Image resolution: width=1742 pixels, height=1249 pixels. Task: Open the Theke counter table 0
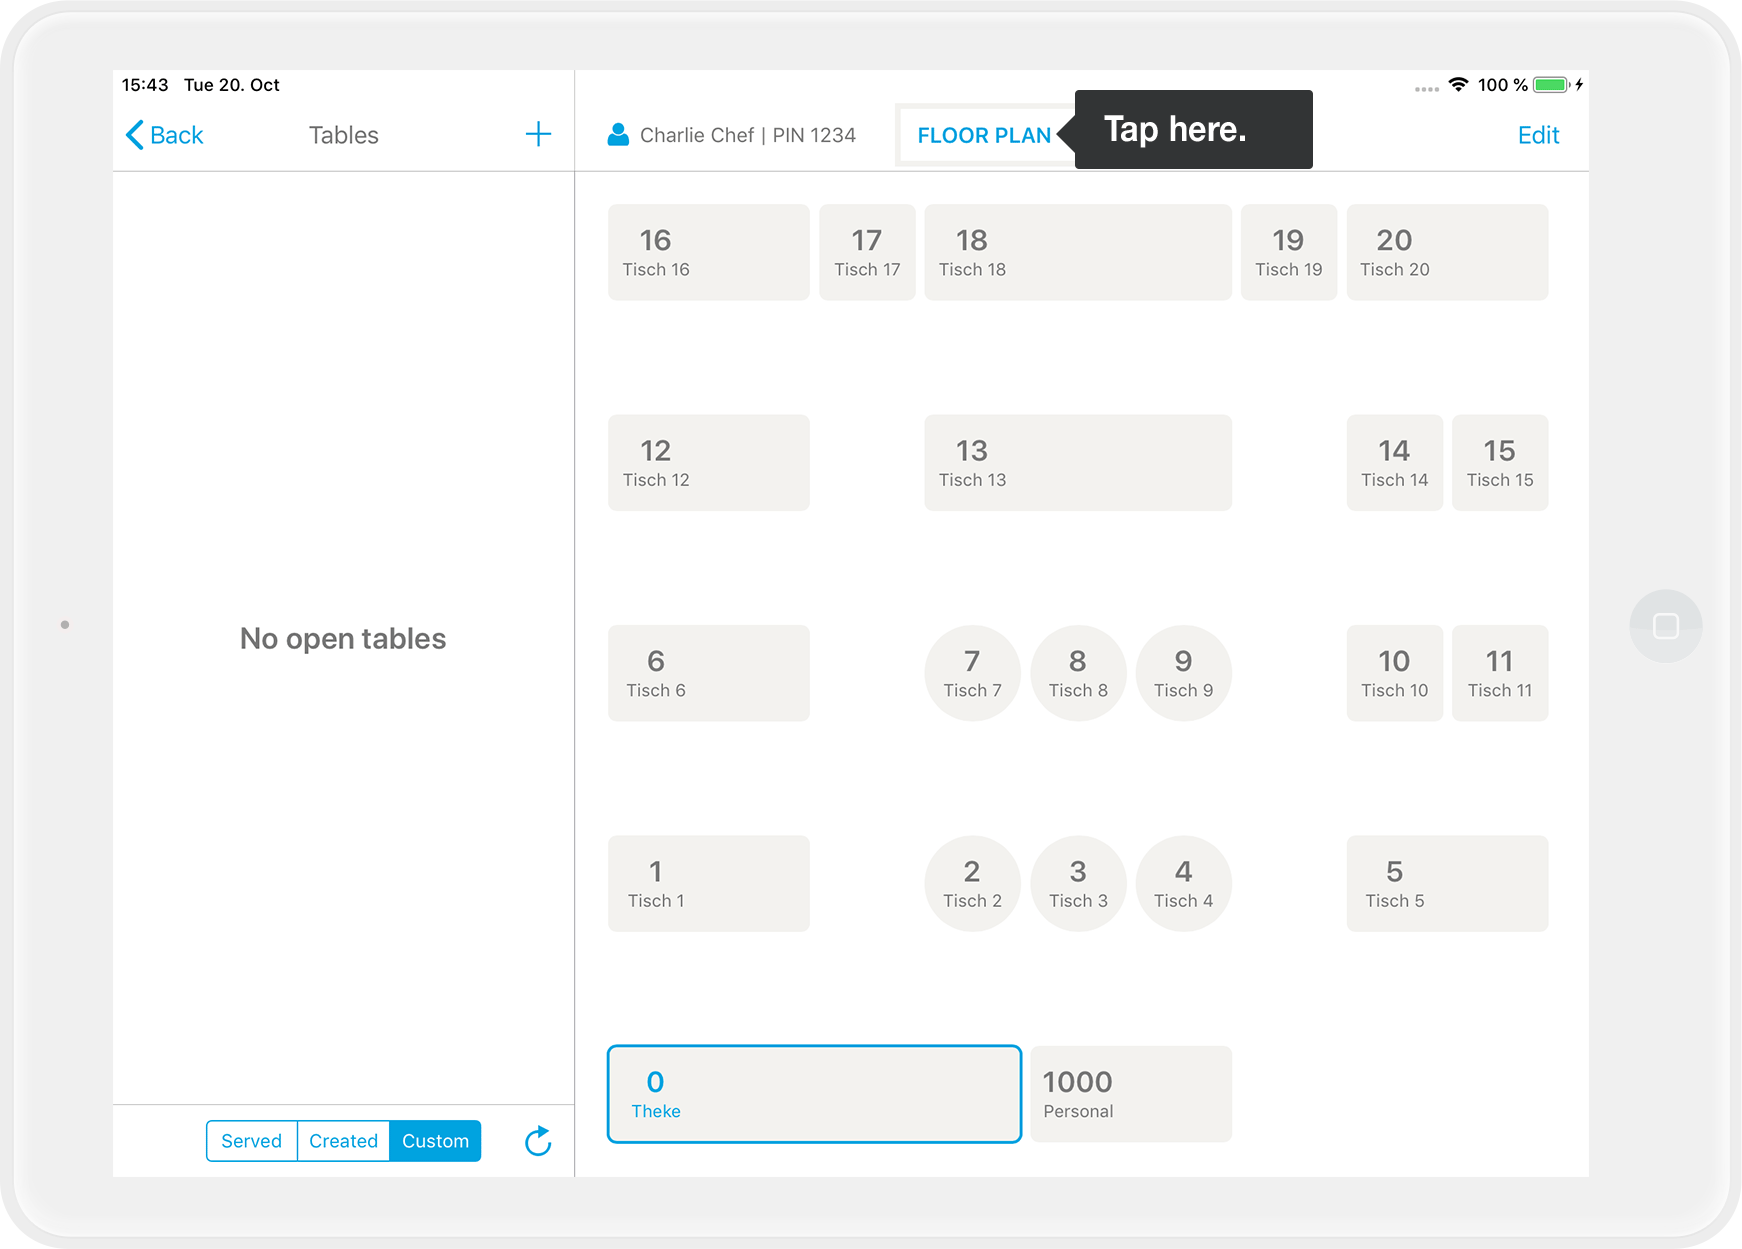tap(814, 1094)
